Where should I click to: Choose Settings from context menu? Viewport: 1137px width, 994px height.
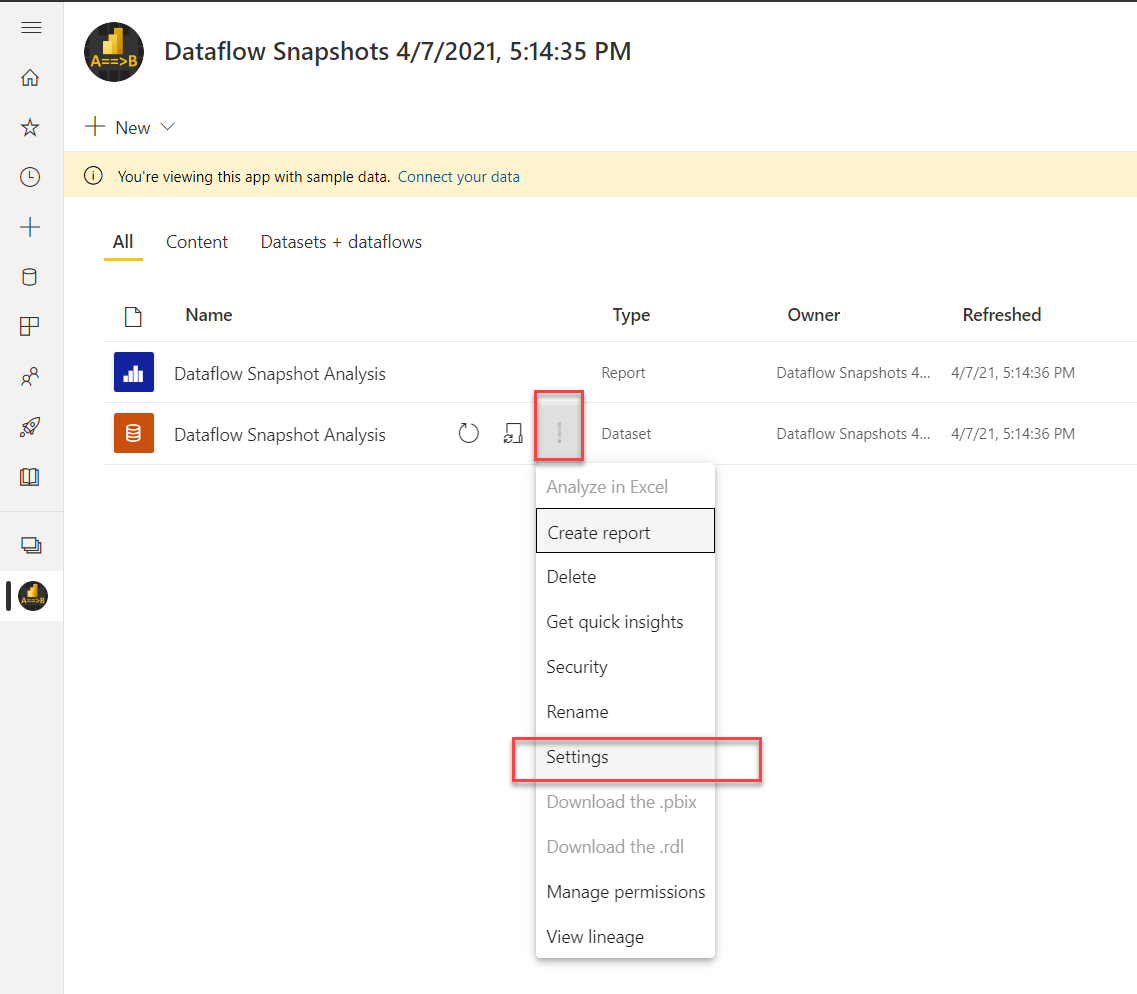click(x=625, y=758)
